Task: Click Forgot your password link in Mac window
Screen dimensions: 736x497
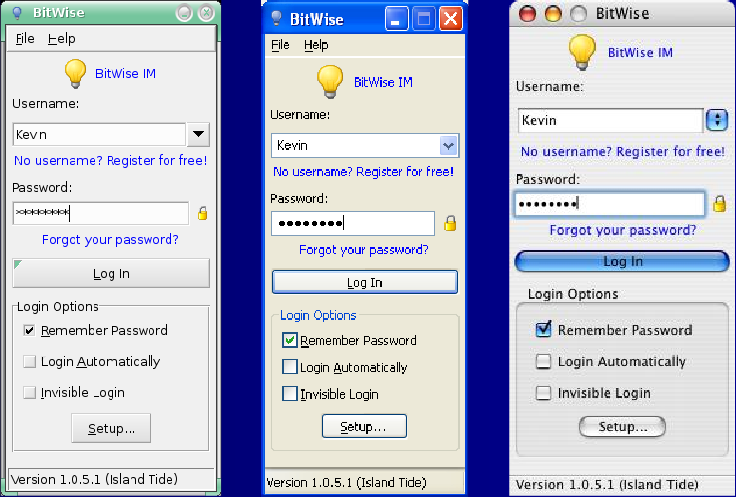Action: [x=622, y=230]
